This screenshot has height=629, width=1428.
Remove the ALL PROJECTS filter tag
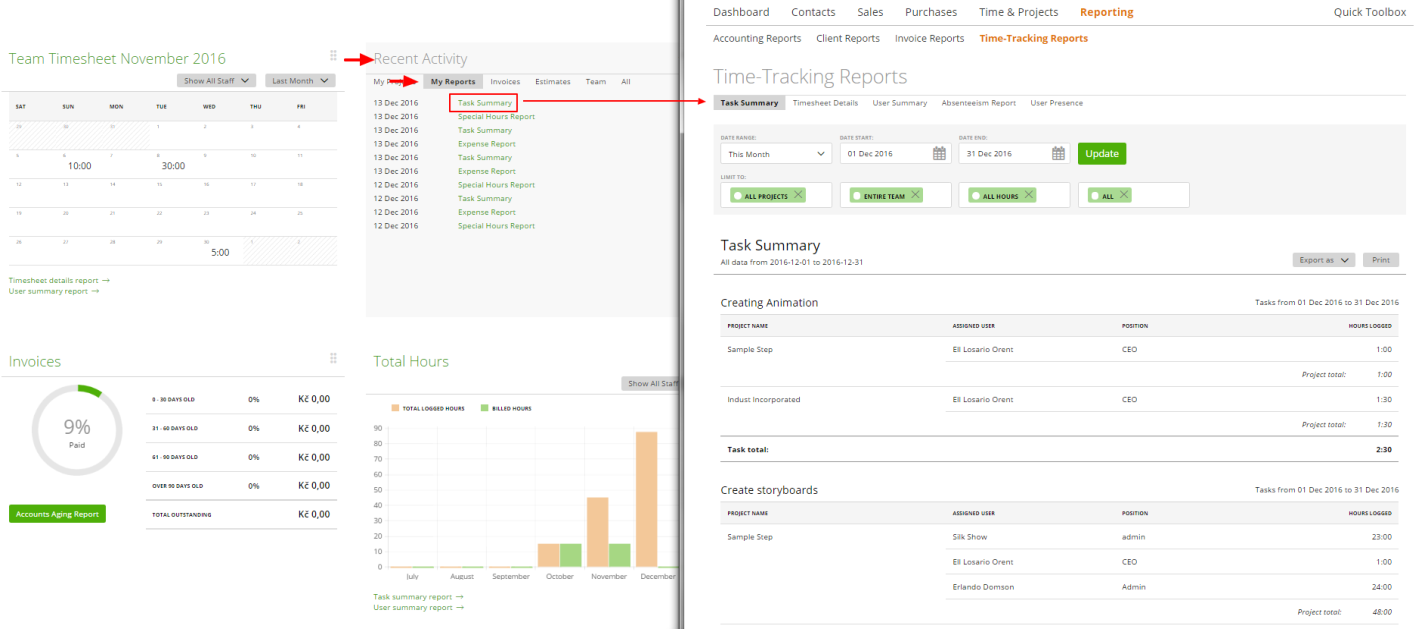[x=798, y=195]
